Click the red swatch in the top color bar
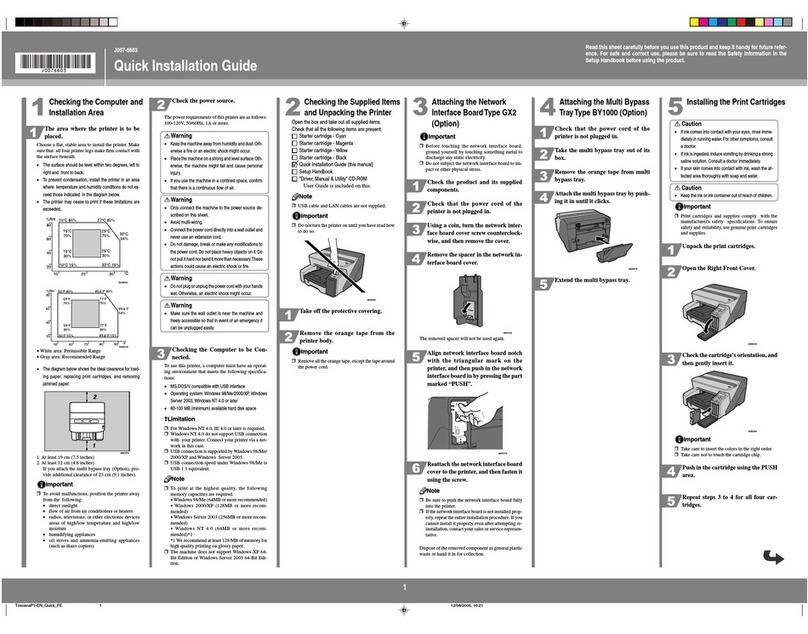This screenshot has width=808, height=634. click(740, 22)
